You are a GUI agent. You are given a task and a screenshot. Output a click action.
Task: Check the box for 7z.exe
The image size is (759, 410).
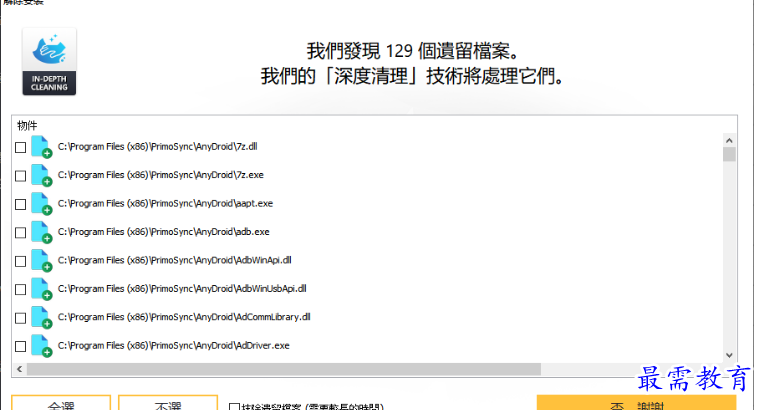point(20,176)
